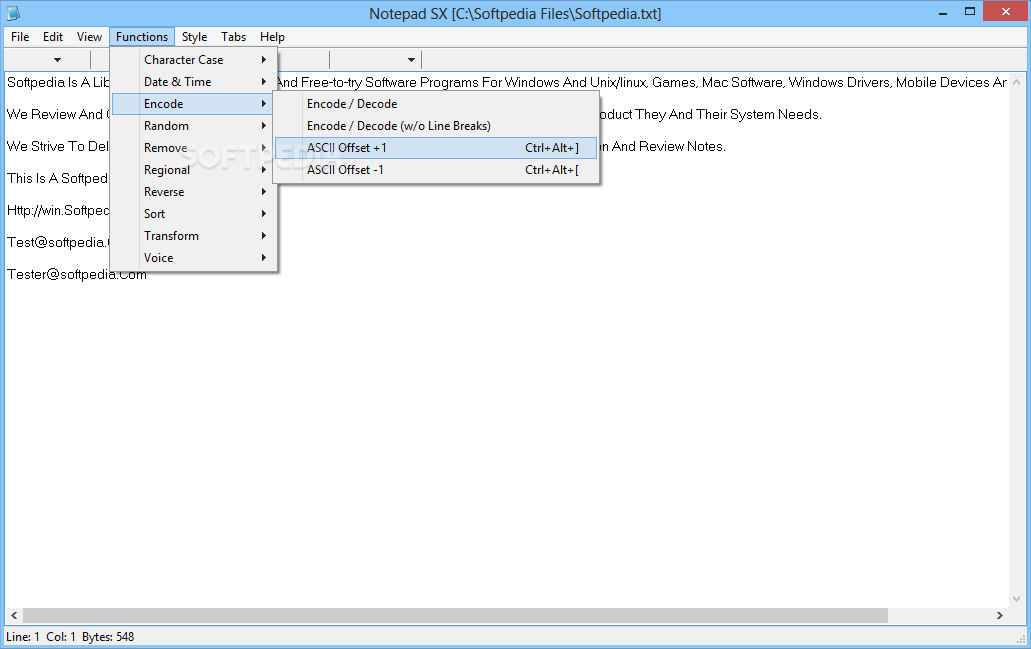Open the File menu
The height and width of the screenshot is (649, 1031).
tap(20, 37)
